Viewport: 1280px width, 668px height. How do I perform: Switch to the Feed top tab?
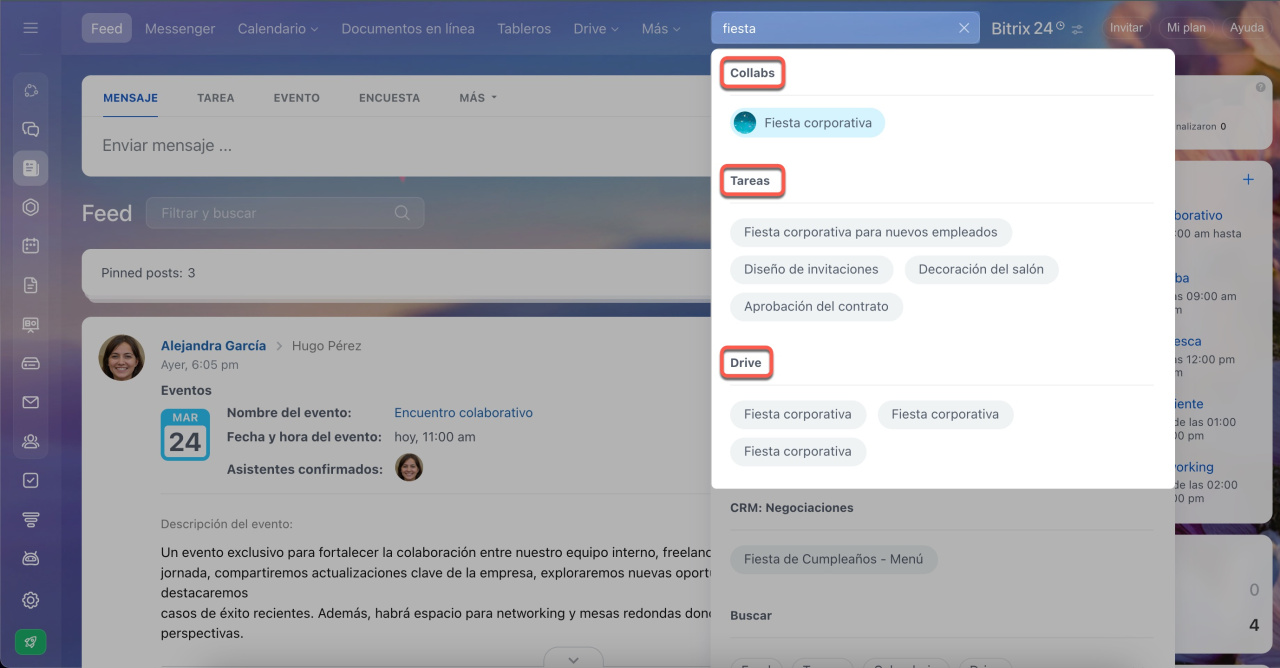(x=107, y=28)
